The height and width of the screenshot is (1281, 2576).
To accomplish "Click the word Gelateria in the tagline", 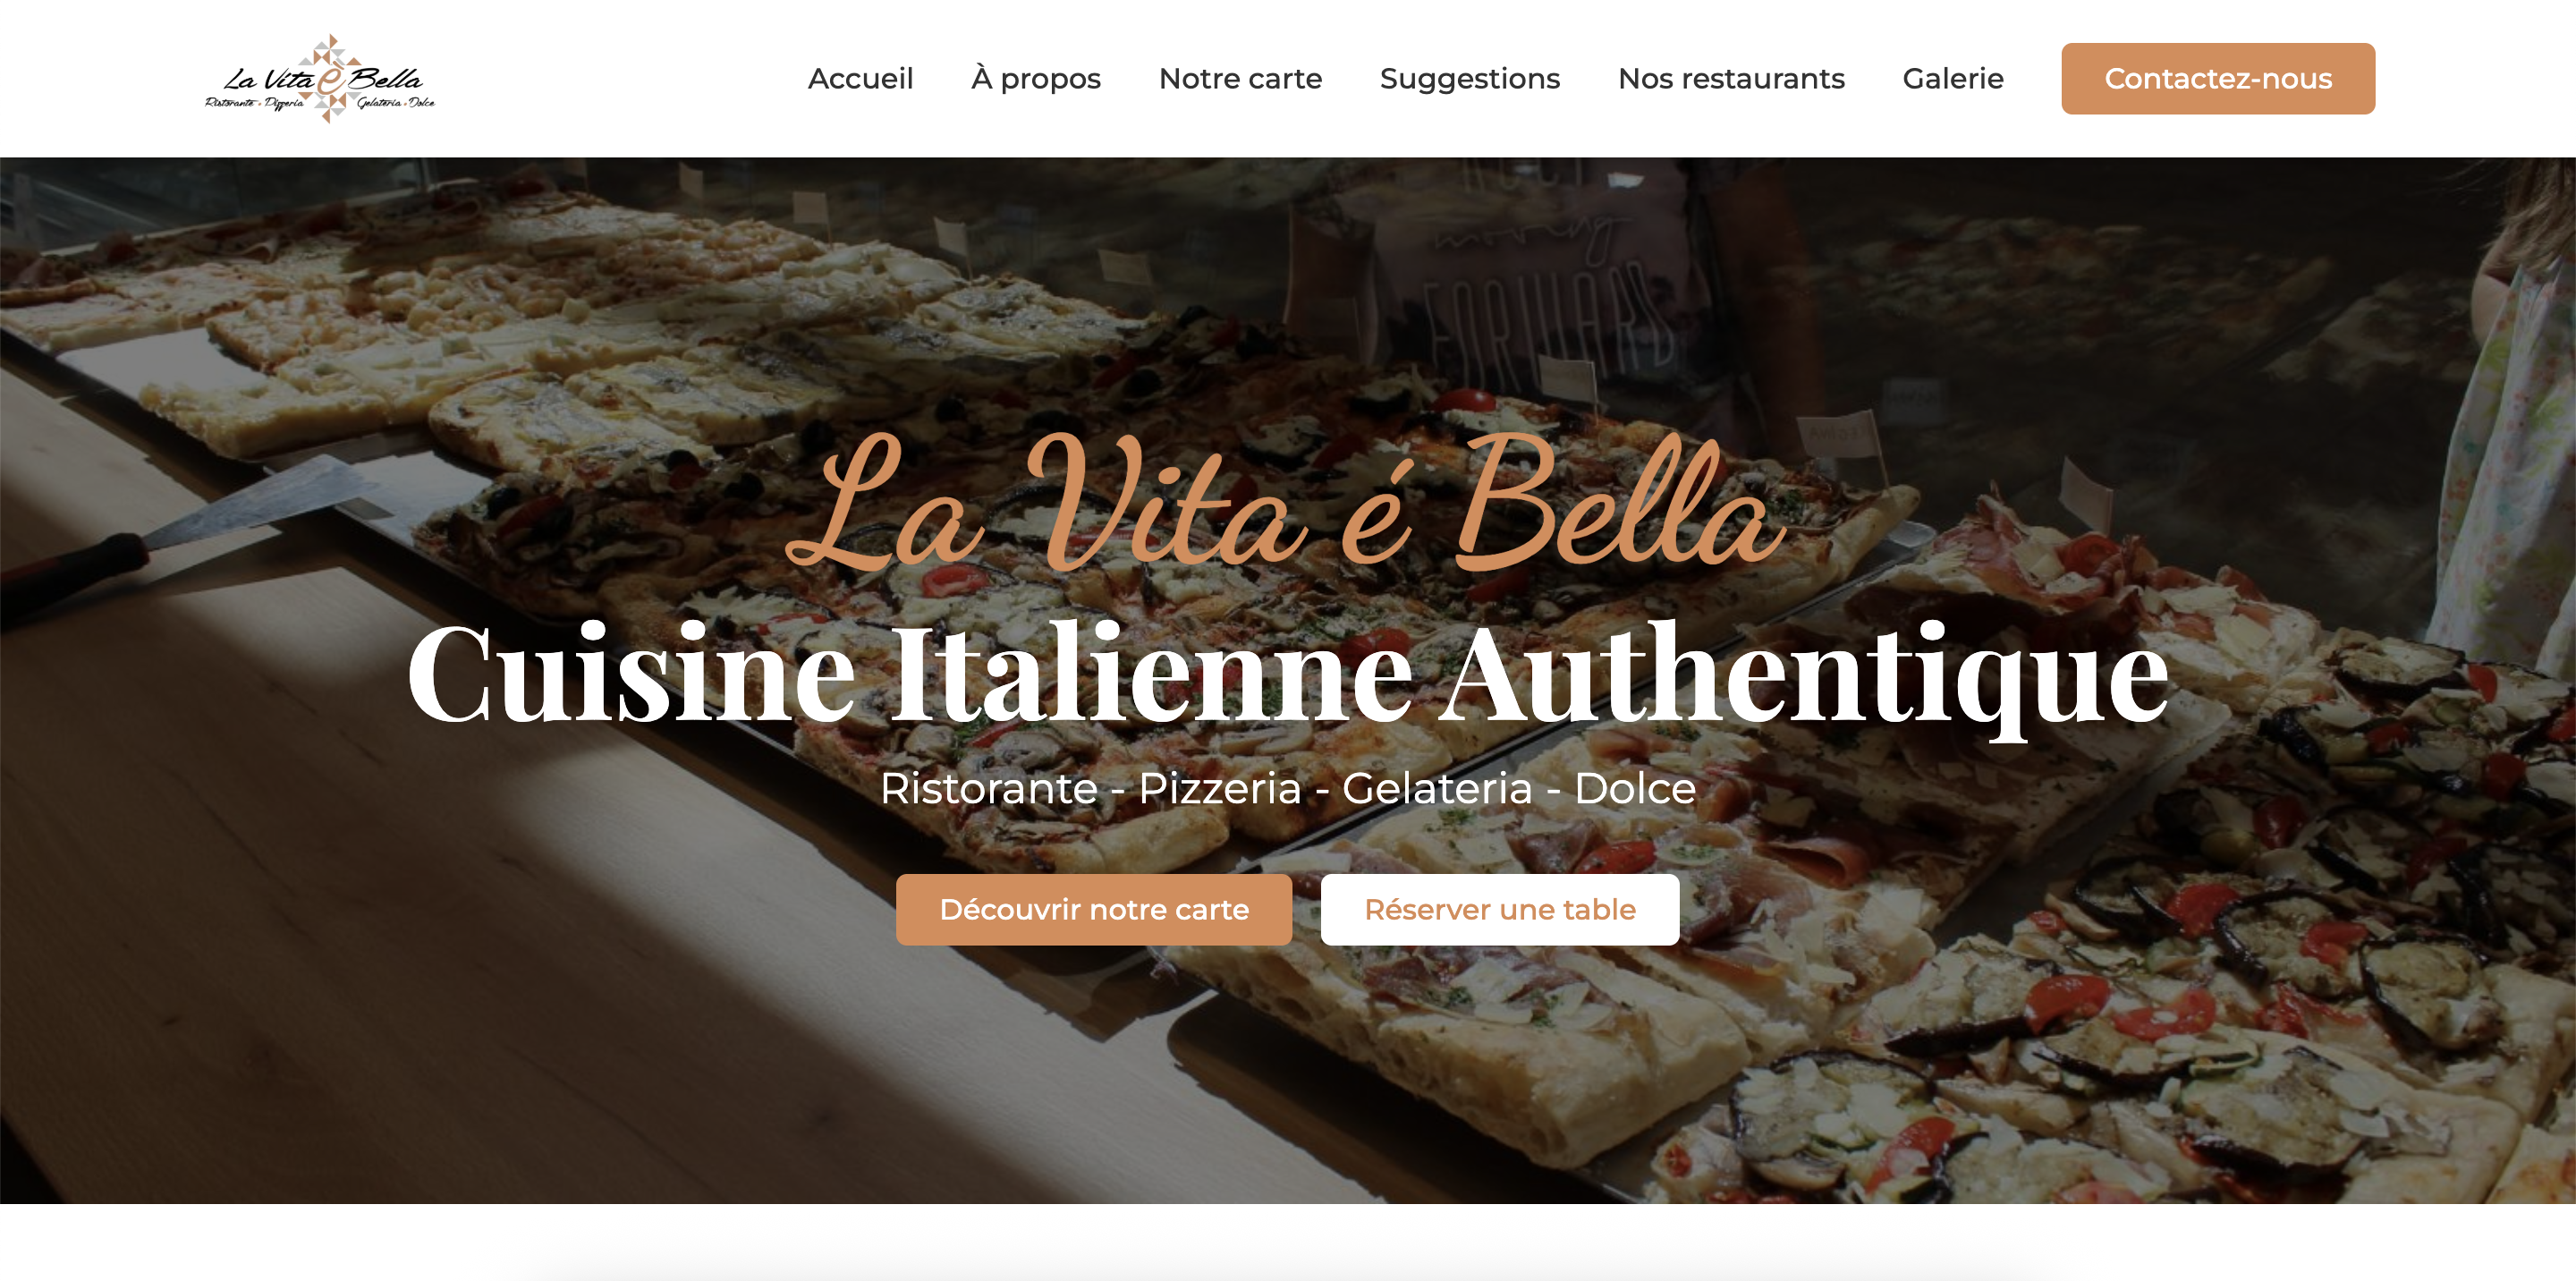I will click(x=1437, y=788).
